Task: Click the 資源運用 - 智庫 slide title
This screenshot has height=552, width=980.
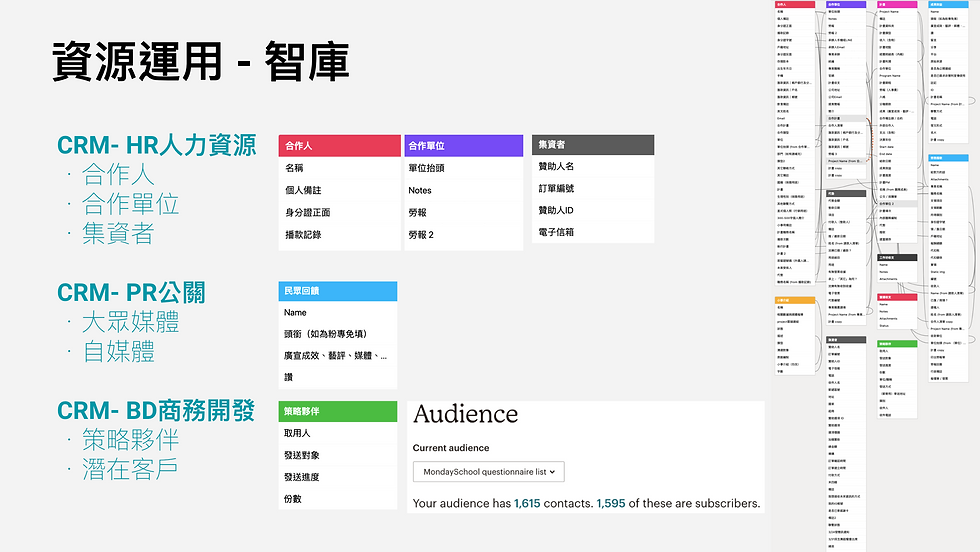Action: point(201,61)
